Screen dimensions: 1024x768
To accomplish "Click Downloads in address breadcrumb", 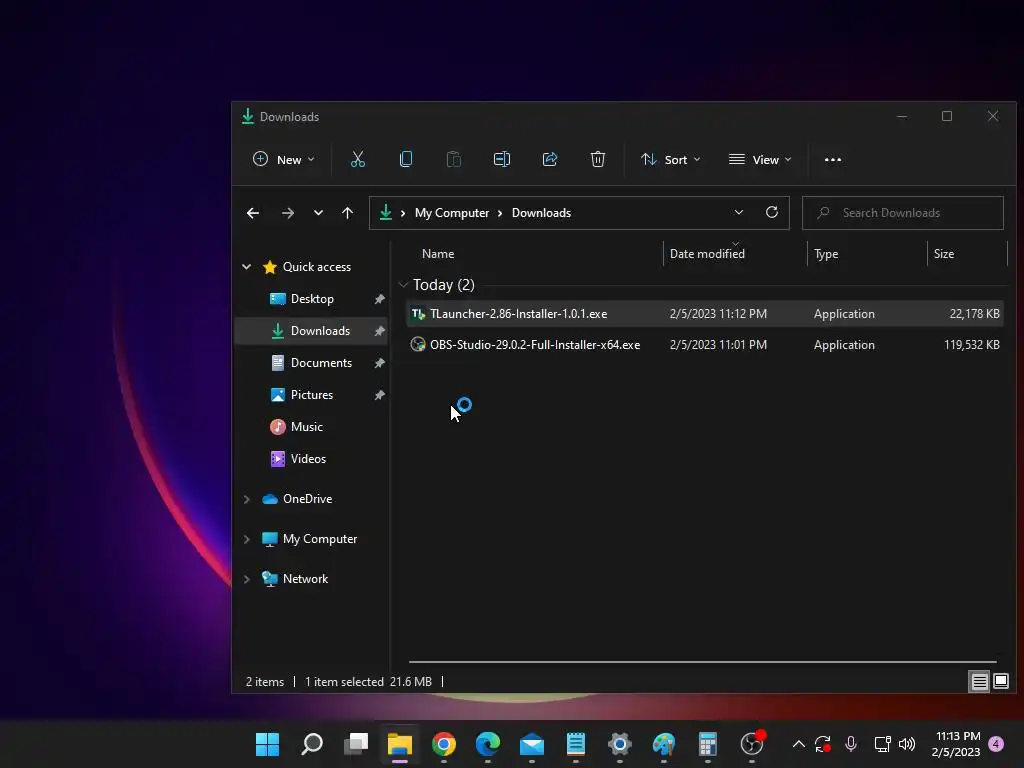I will pyautogui.click(x=541, y=213).
